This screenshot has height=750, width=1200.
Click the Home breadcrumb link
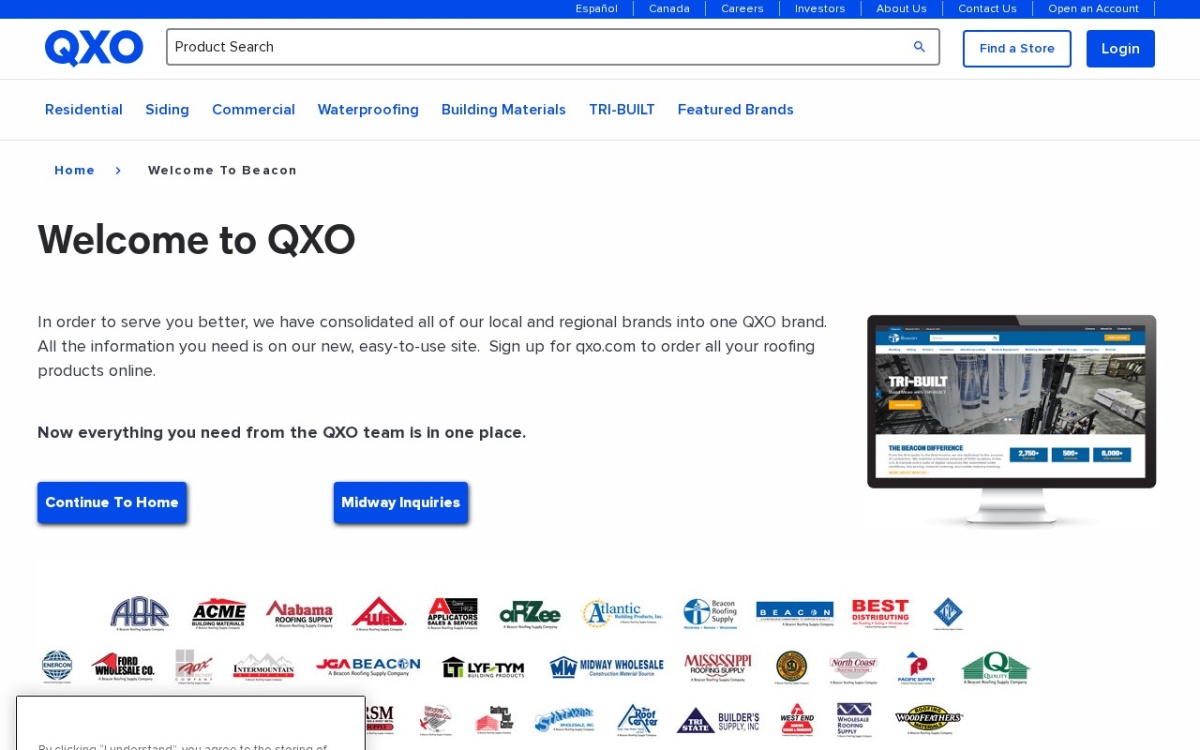click(75, 170)
